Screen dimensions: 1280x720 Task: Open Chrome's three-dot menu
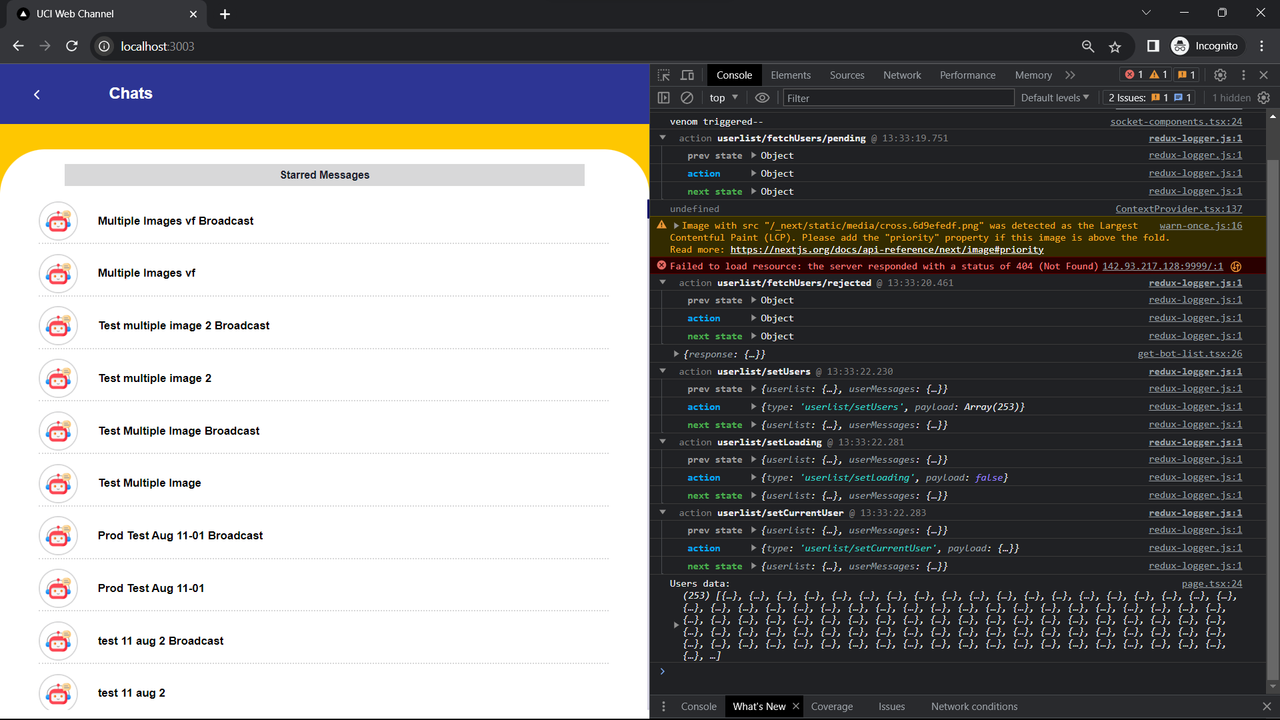(1261, 46)
